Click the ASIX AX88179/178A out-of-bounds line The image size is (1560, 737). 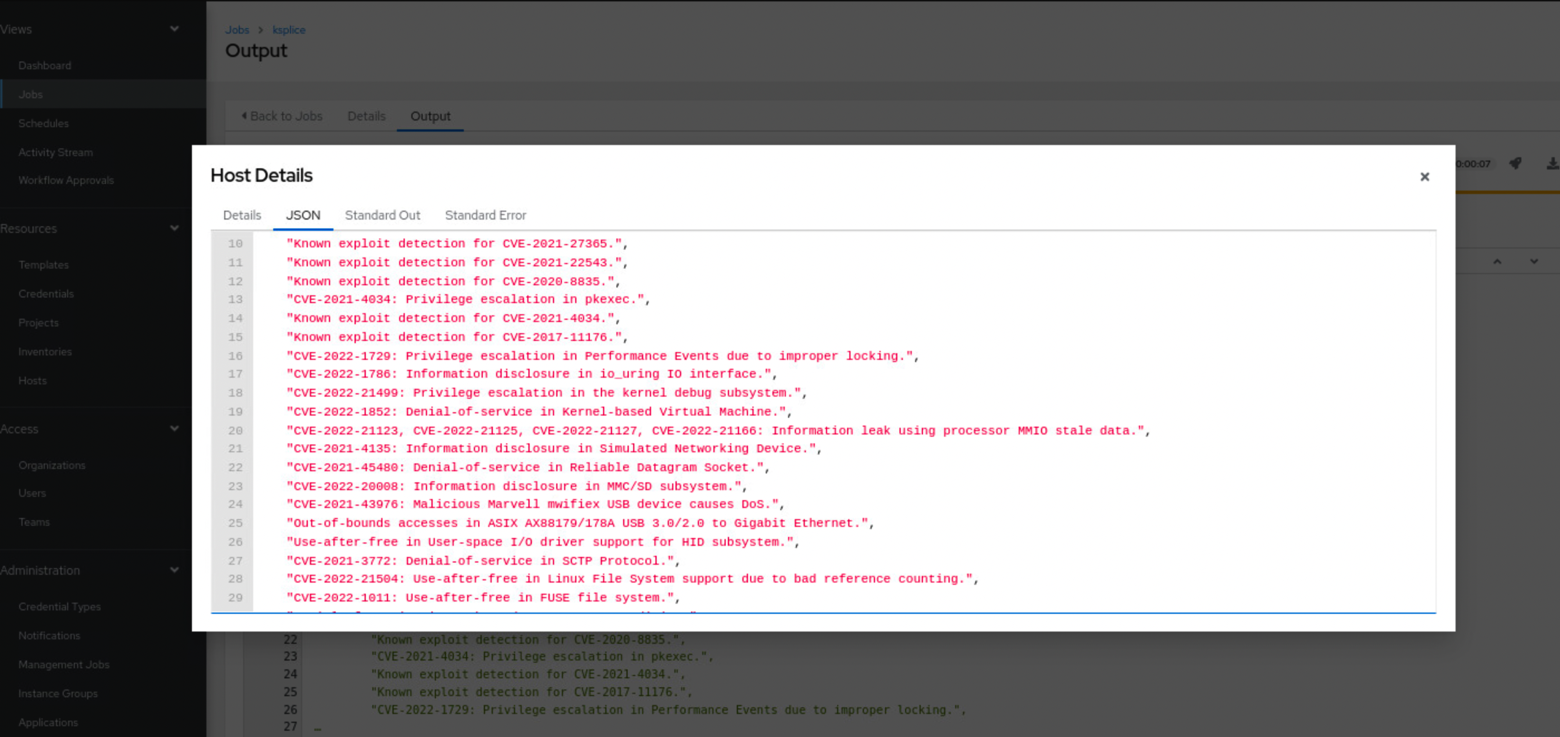[581, 524]
